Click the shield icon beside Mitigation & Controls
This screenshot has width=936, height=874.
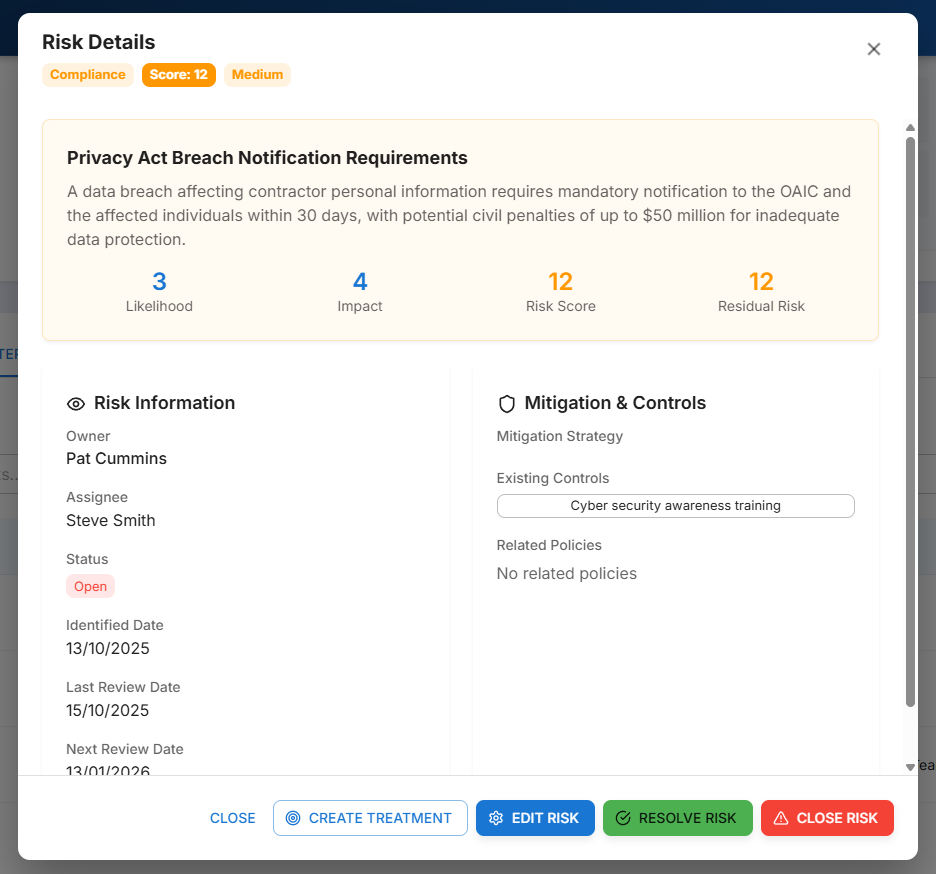(x=507, y=404)
